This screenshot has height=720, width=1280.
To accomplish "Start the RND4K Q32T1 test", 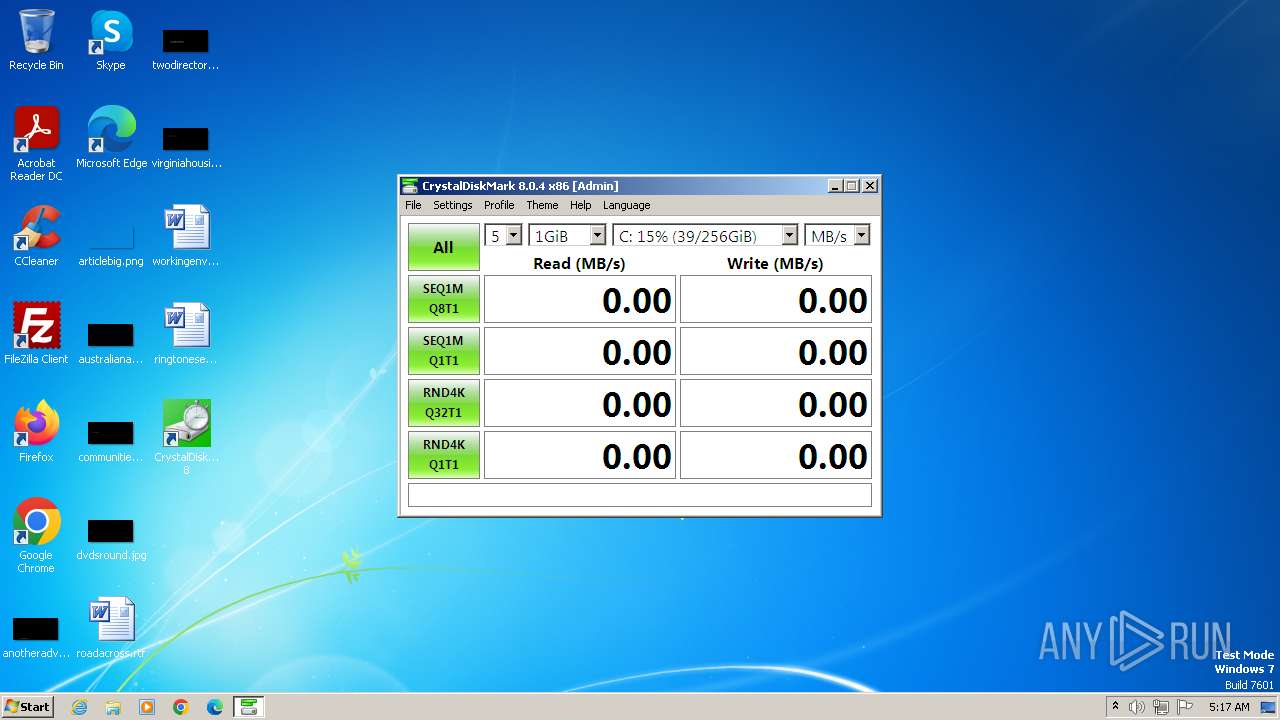I will coord(443,403).
